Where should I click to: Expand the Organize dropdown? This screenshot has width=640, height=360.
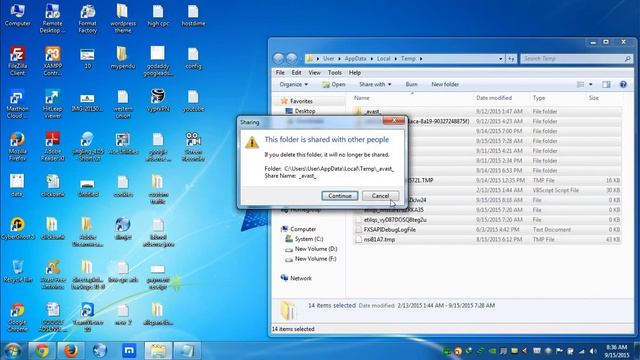click(x=293, y=84)
